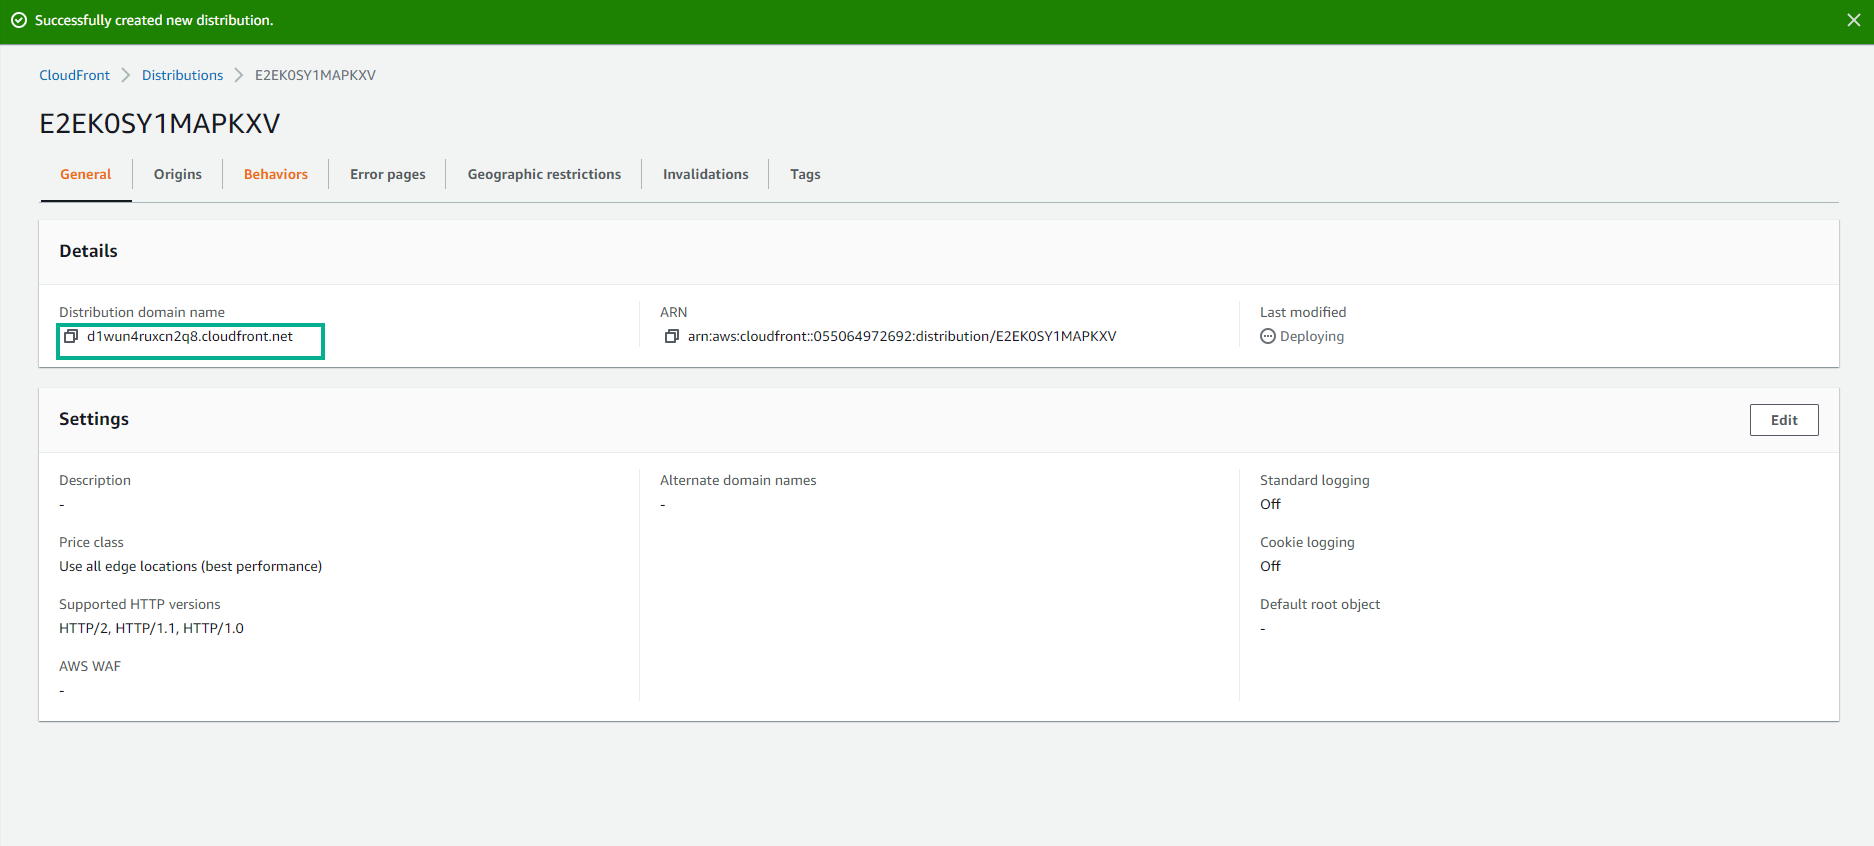Go to the Invalidations tab

tap(706, 174)
